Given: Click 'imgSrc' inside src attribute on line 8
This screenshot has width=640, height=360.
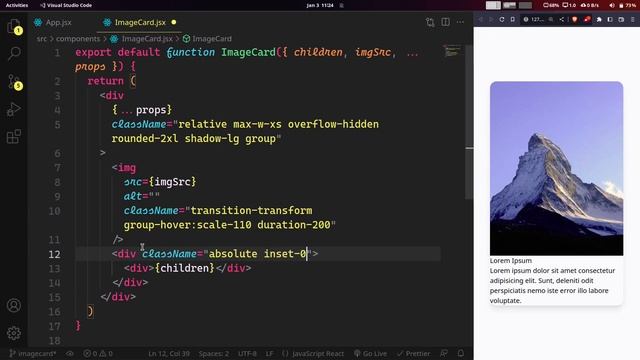Looking at the screenshot, I should (172, 182).
